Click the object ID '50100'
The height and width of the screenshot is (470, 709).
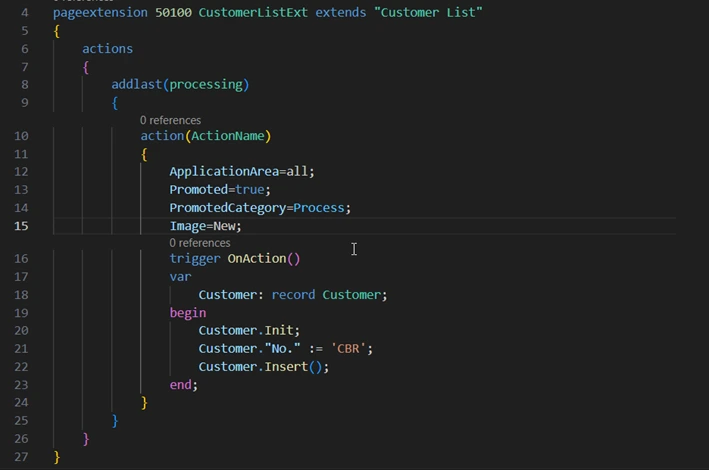(x=173, y=13)
